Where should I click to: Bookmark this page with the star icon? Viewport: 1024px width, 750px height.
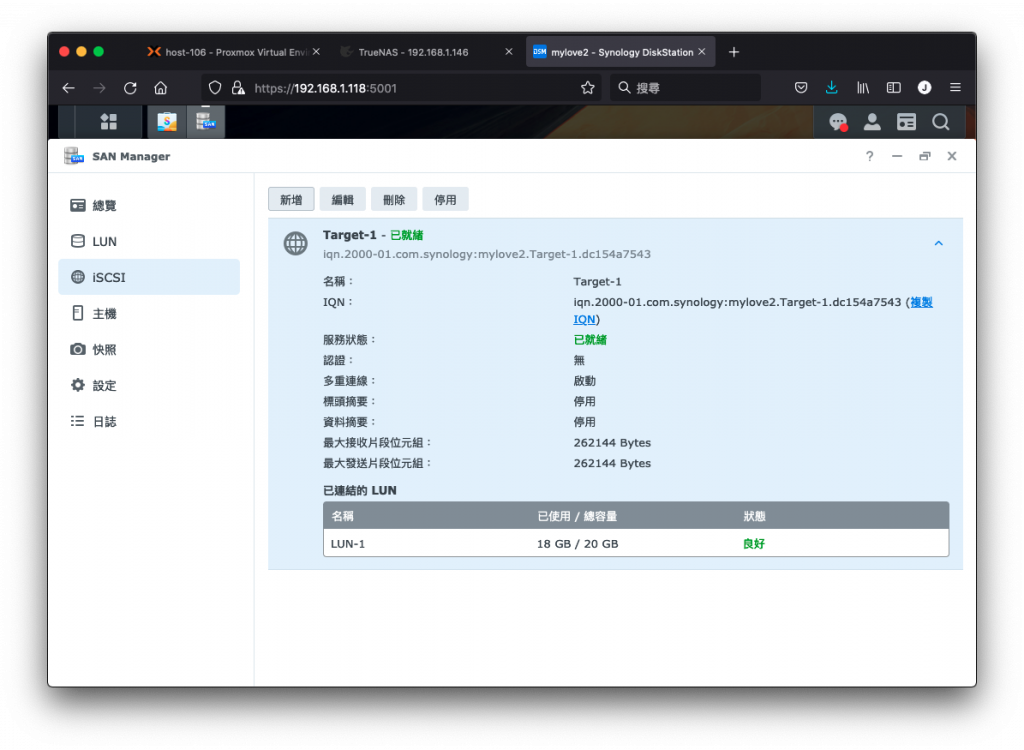coord(588,88)
